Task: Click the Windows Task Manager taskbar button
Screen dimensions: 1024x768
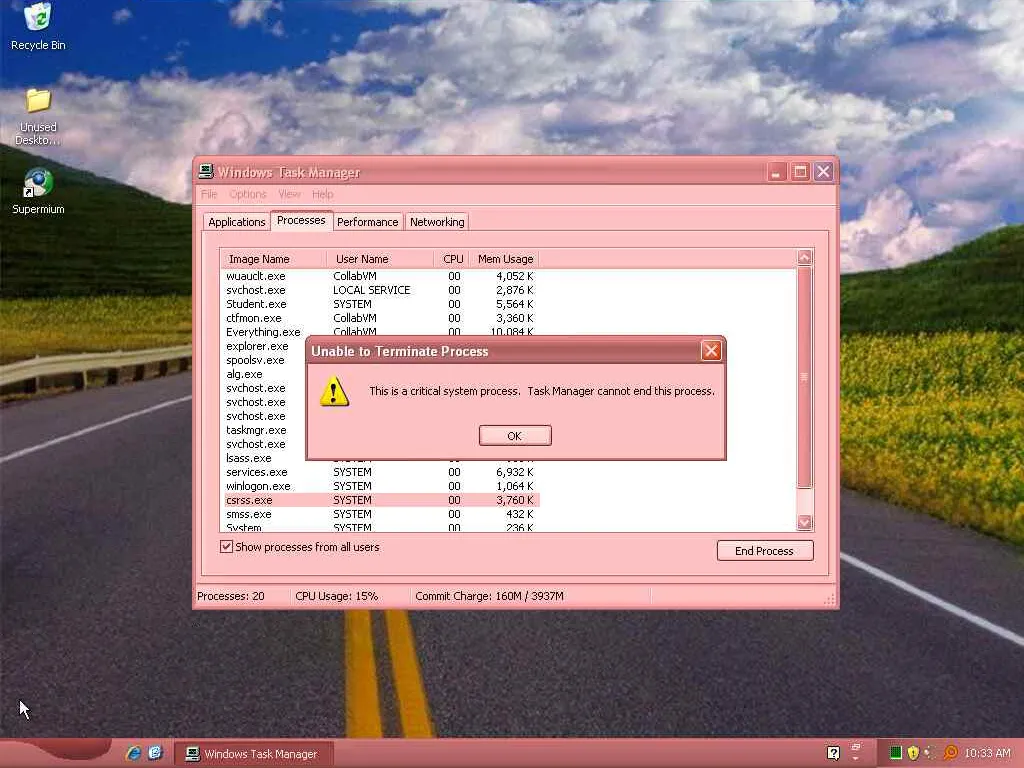Action: click(x=255, y=754)
